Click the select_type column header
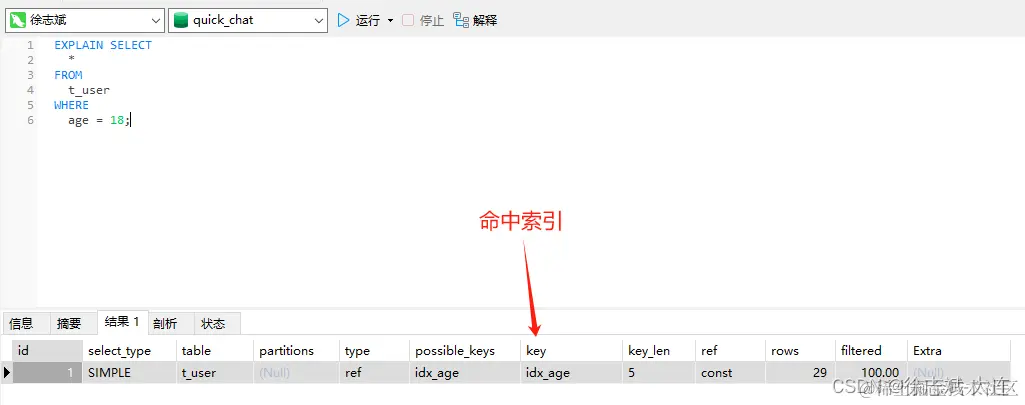This screenshot has width=1025, height=405. coord(129,351)
